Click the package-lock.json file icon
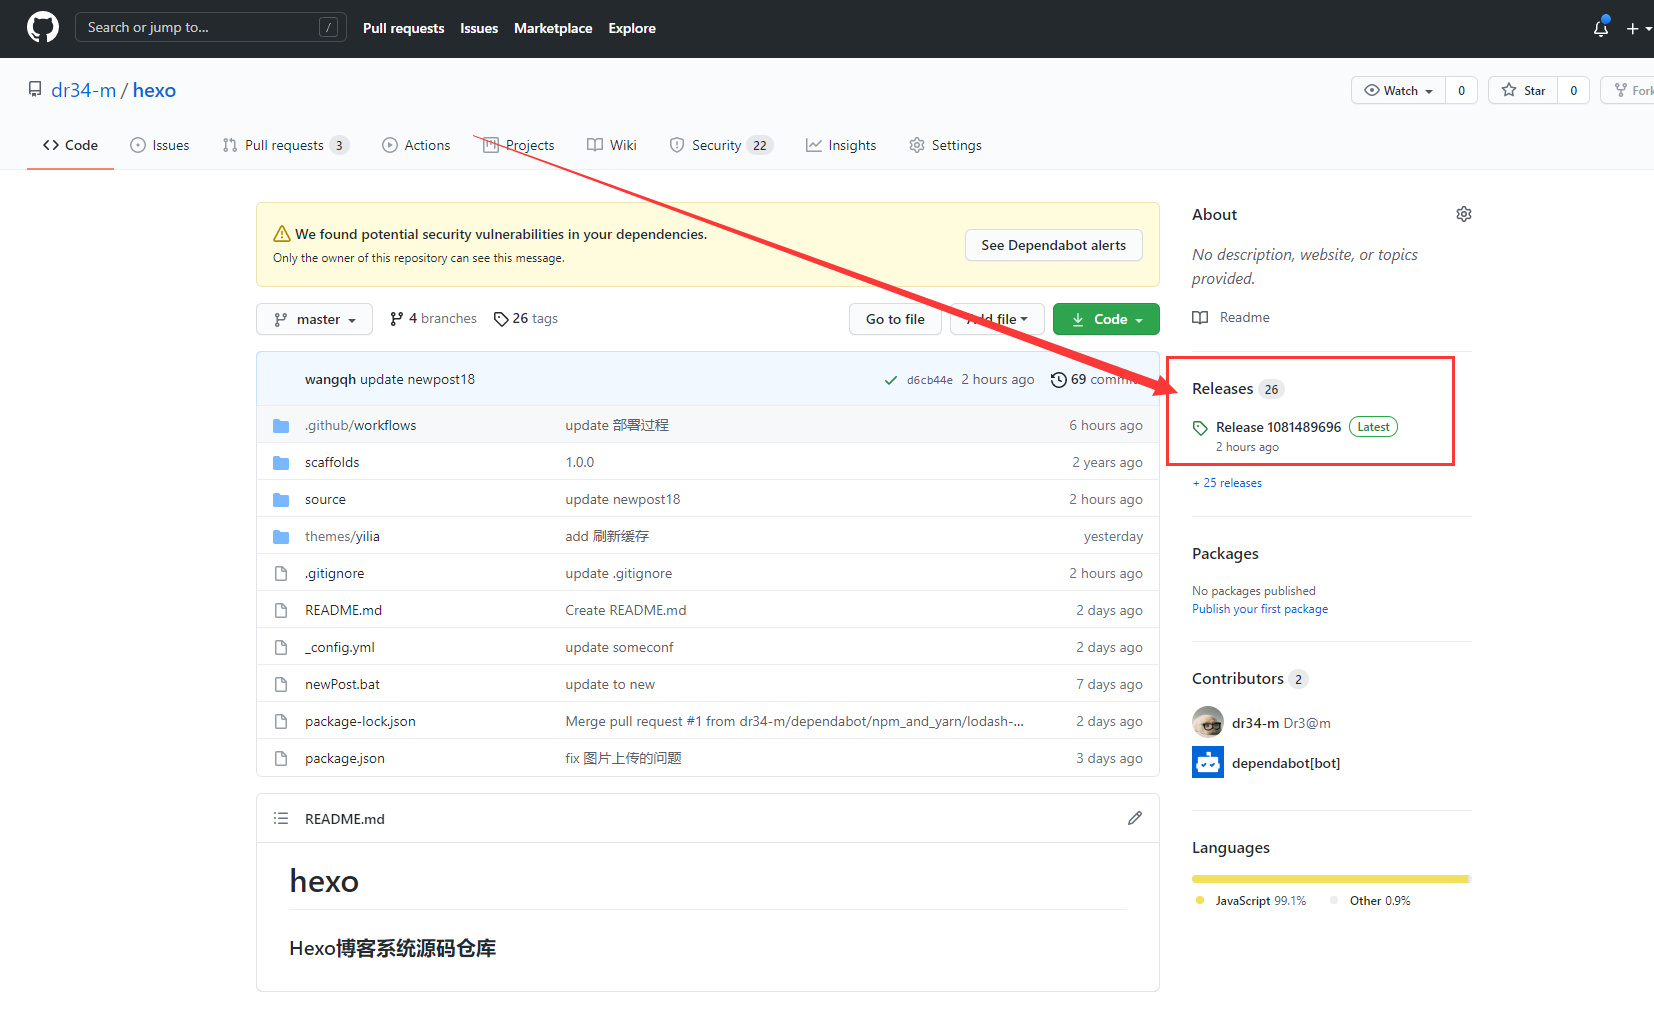1654x1009 pixels. (x=281, y=721)
